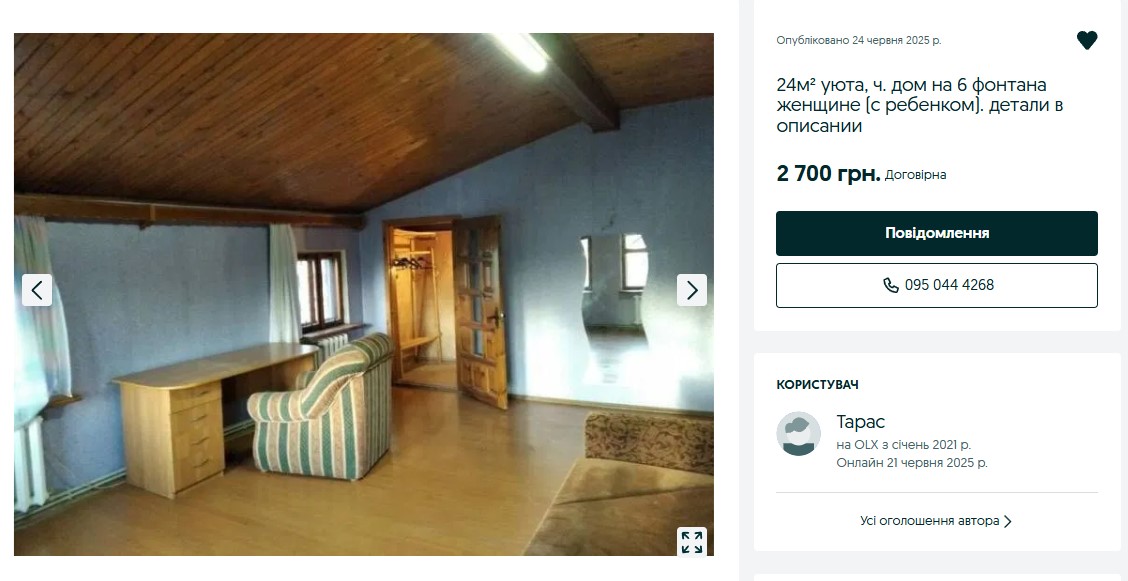The height and width of the screenshot is (581, 1128).
Task: Click the КОРИСТУВАЧ section heading
Action: point(817,385)
